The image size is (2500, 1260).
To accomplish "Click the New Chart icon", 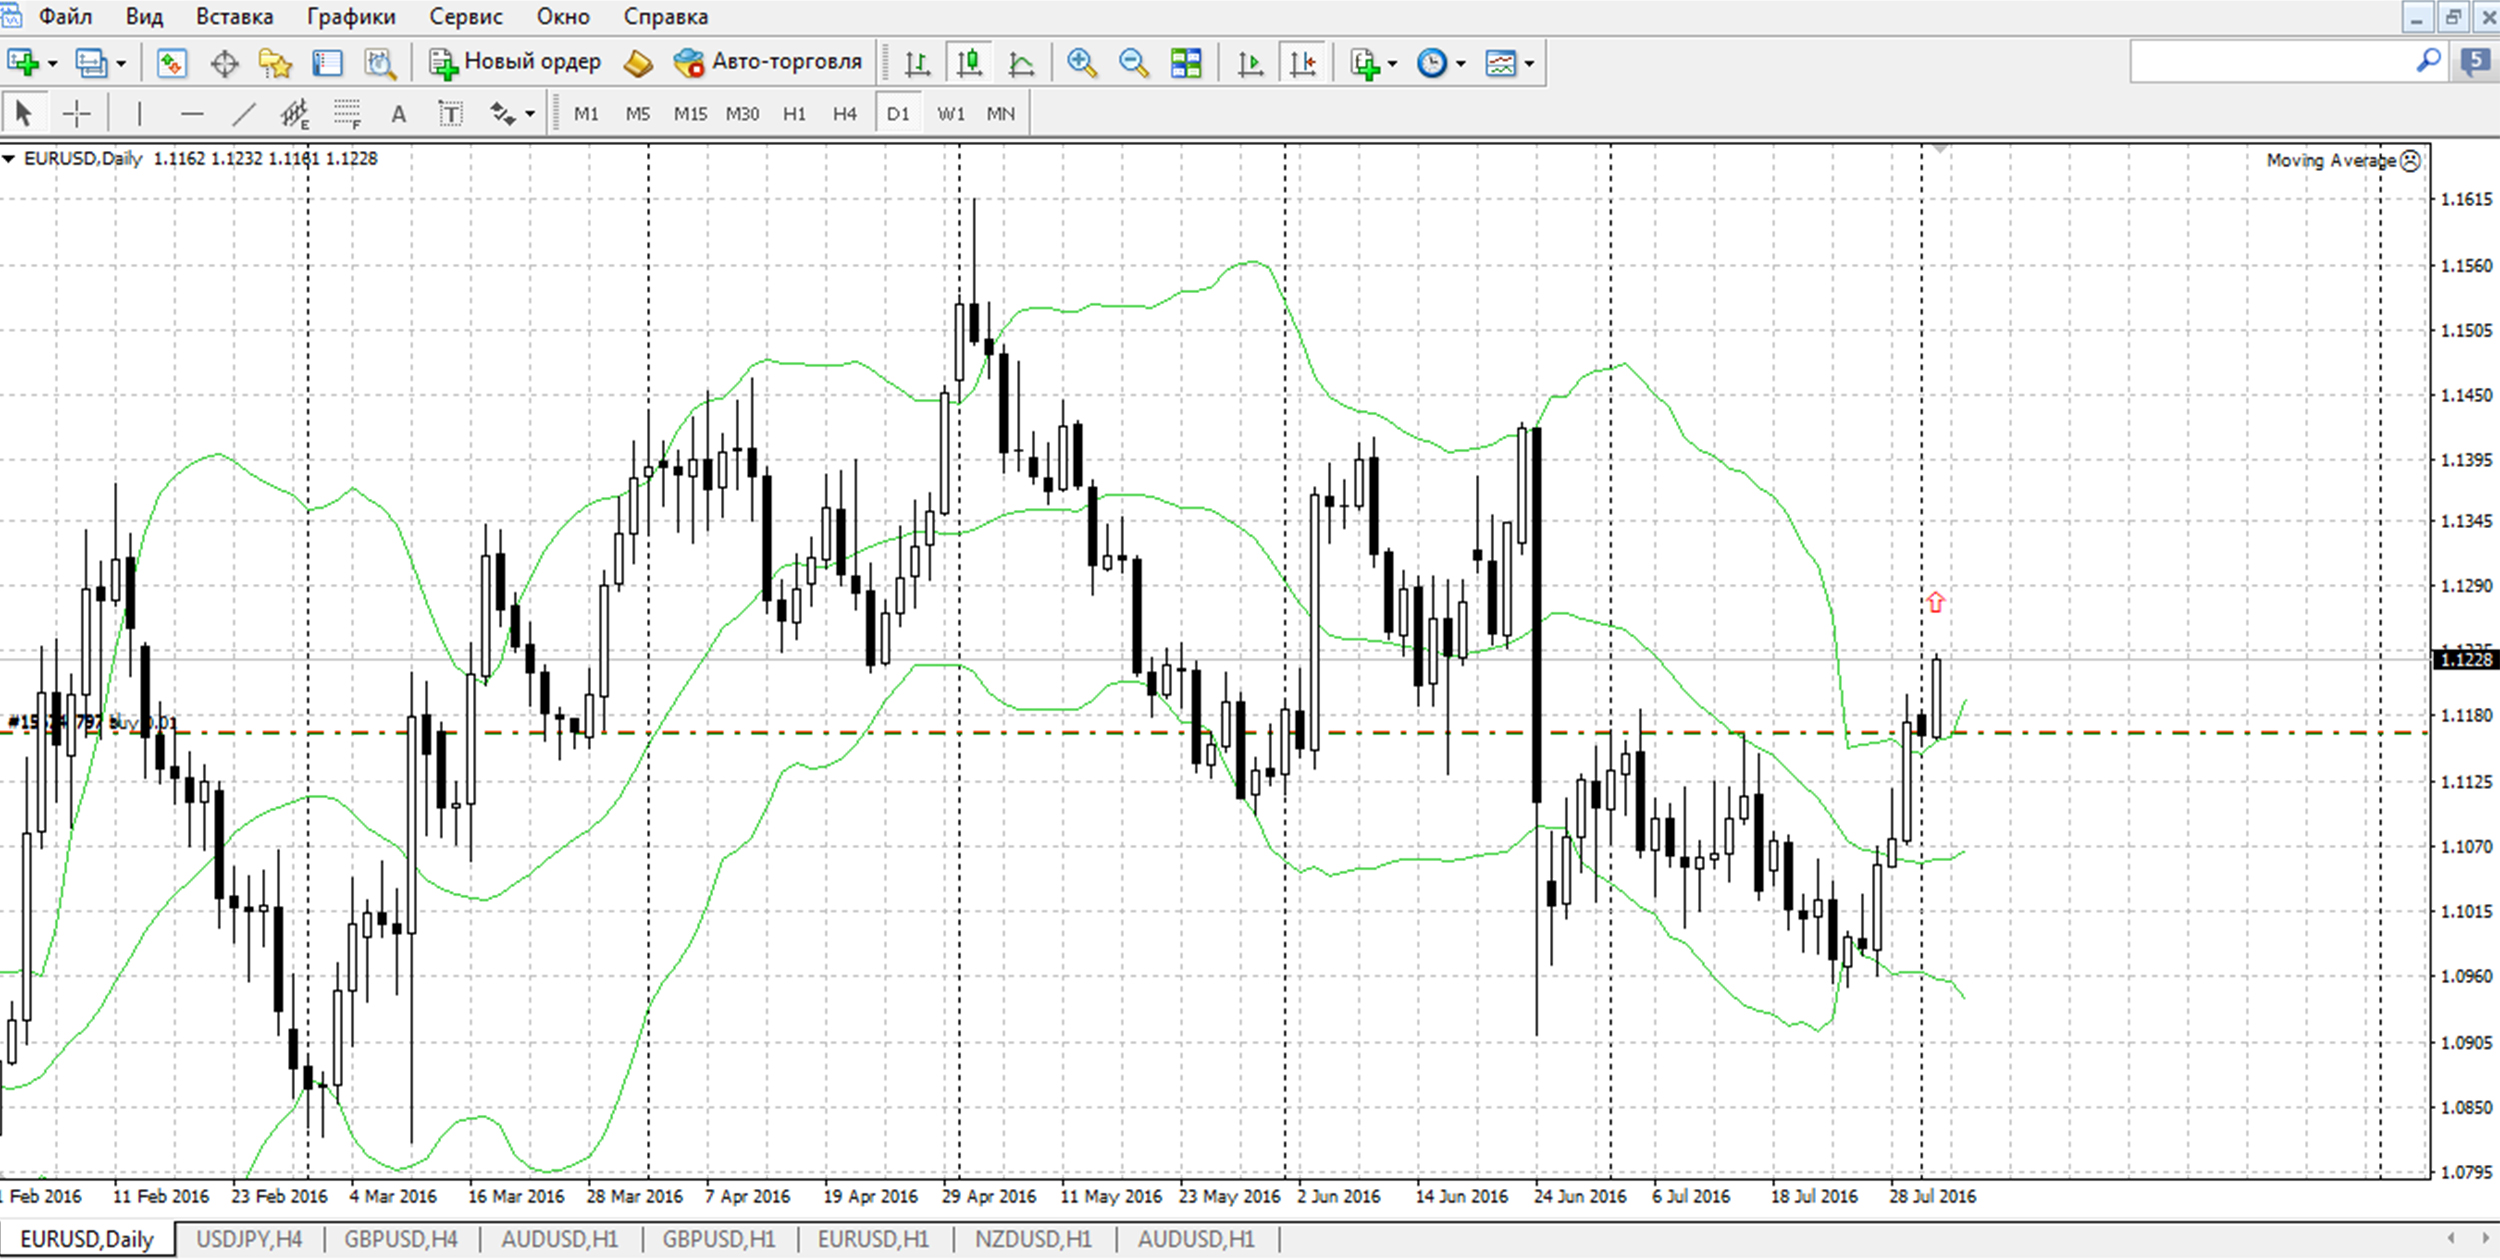I will click(x=22, y=63).
